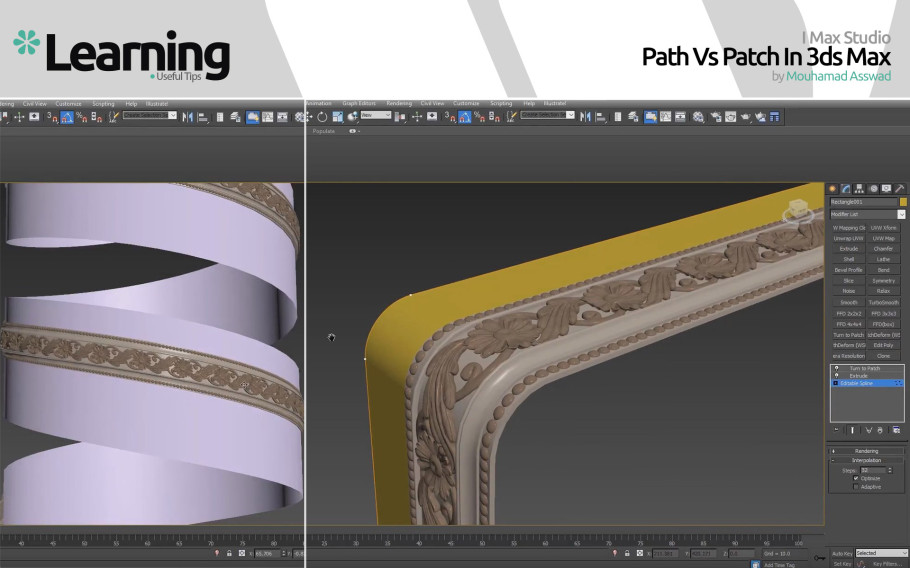Toggle lightbulb of Extrude modifier in stack
This screenshot has width=910, height=568.
836,375
